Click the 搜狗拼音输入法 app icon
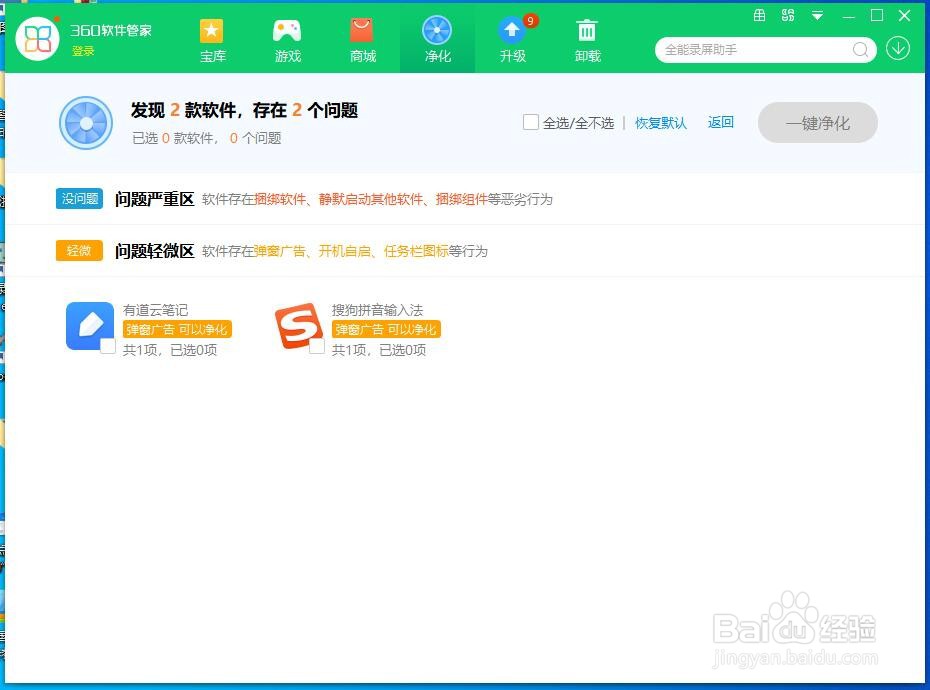Screen dimensions: 930x690 tap(298, 326)
